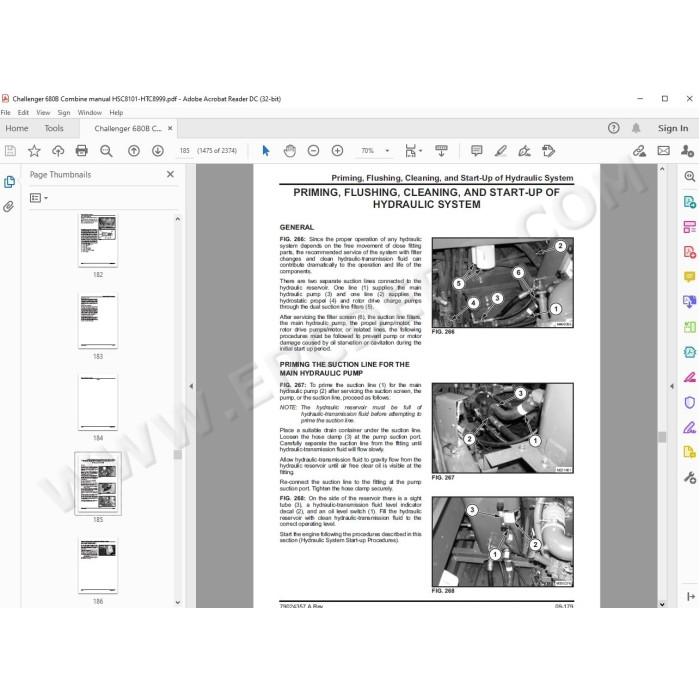Open Comment tool in right pane
Screen dimensions: 700x700
tap(690, 277)
